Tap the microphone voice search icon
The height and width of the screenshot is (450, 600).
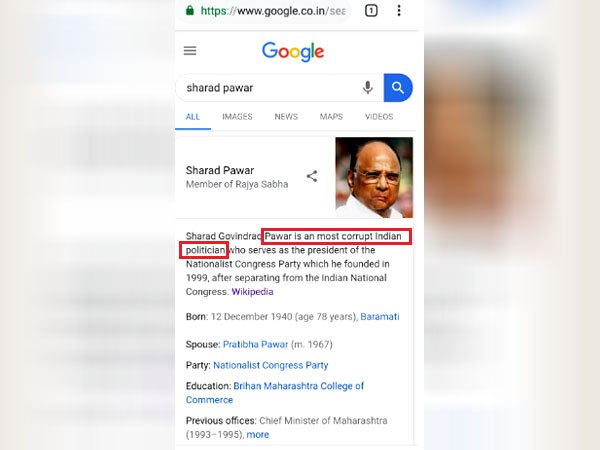(x=368, y=88)
